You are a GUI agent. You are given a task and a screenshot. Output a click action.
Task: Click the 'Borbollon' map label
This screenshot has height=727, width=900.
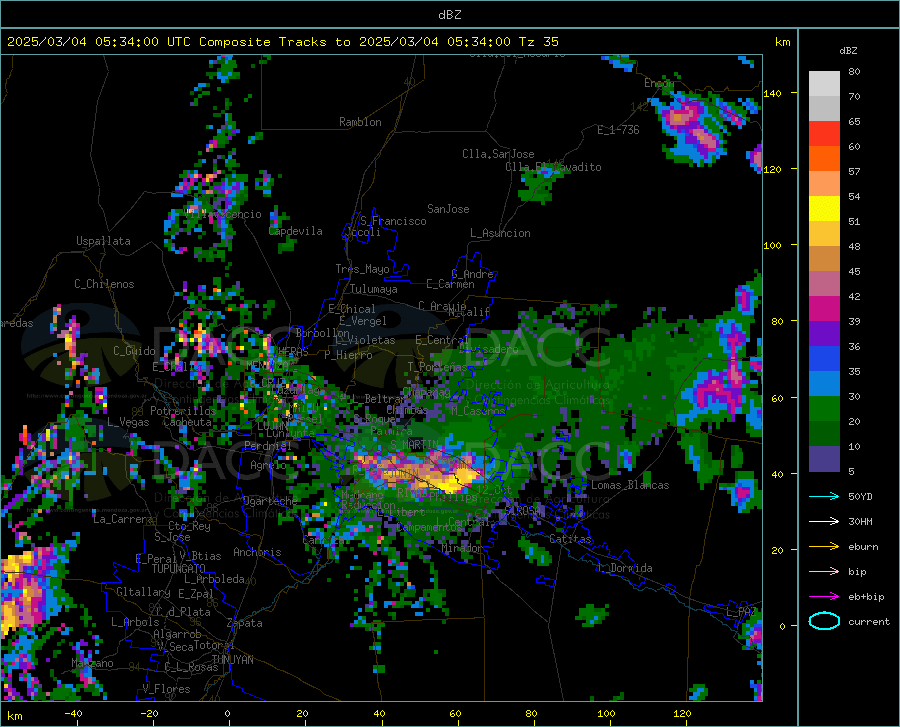coord(323,333)
